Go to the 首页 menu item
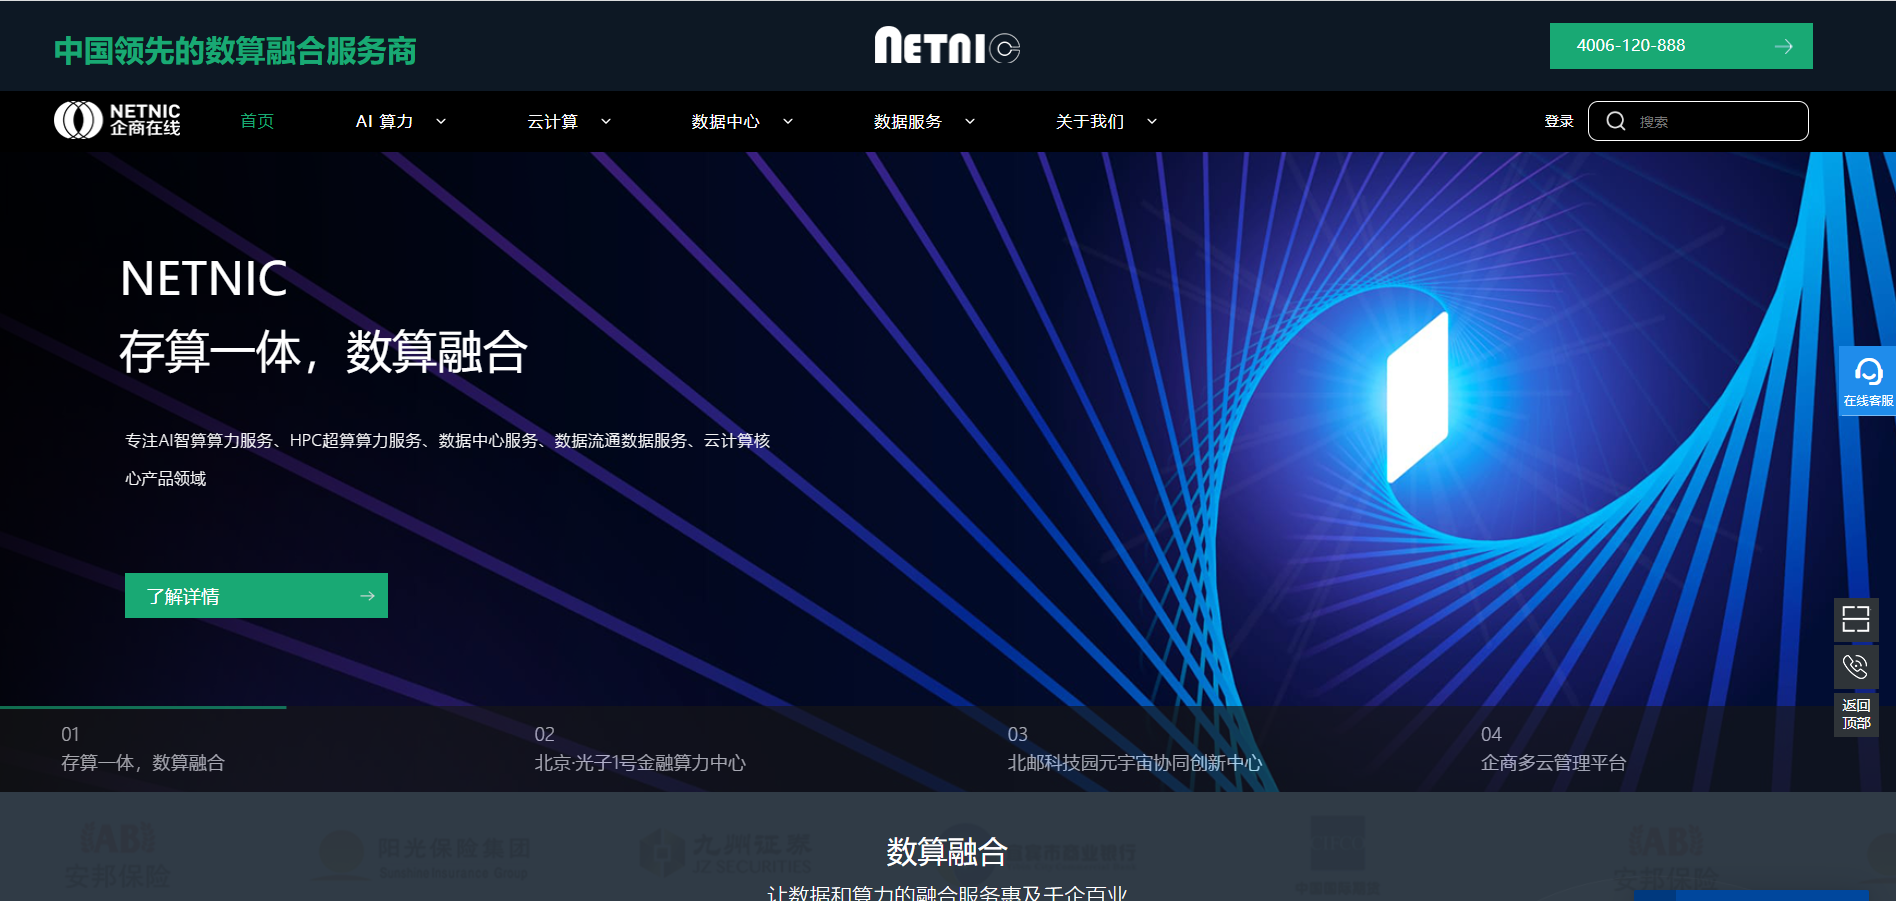Viewport: 1896px width, 901px height. 257,121
